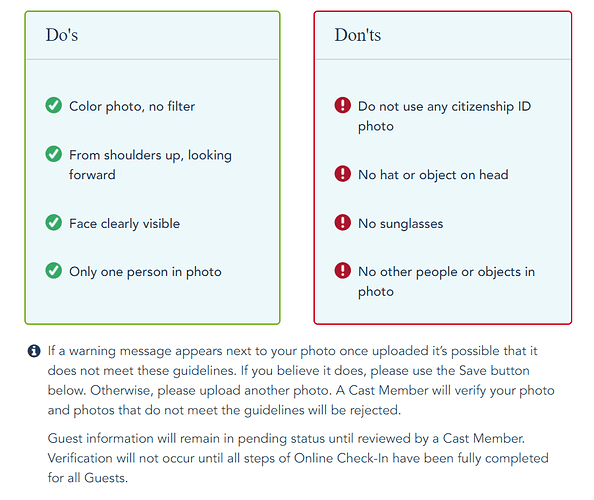594x500 pixels.
Task: Click the Color photo, no filter text
Action: [132, 106]
